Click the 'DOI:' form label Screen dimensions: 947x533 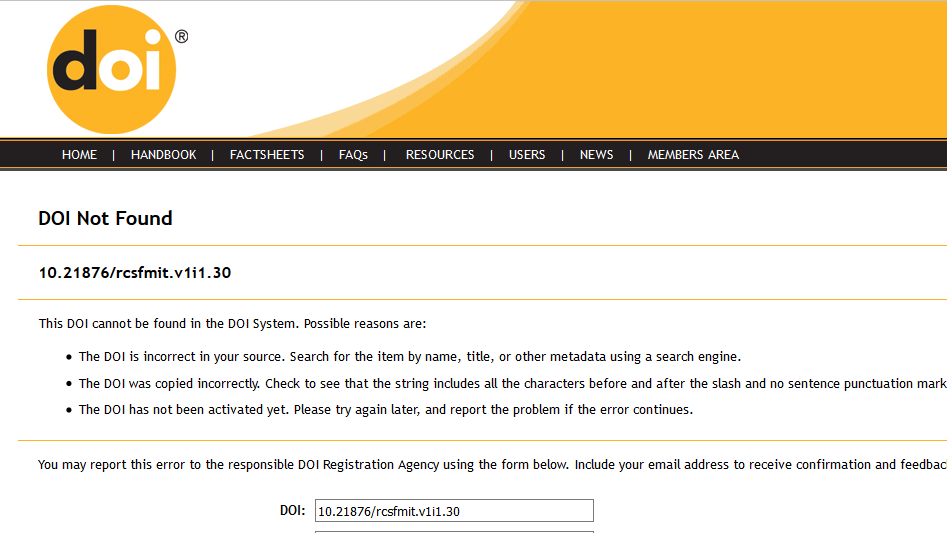pos(292,511)
